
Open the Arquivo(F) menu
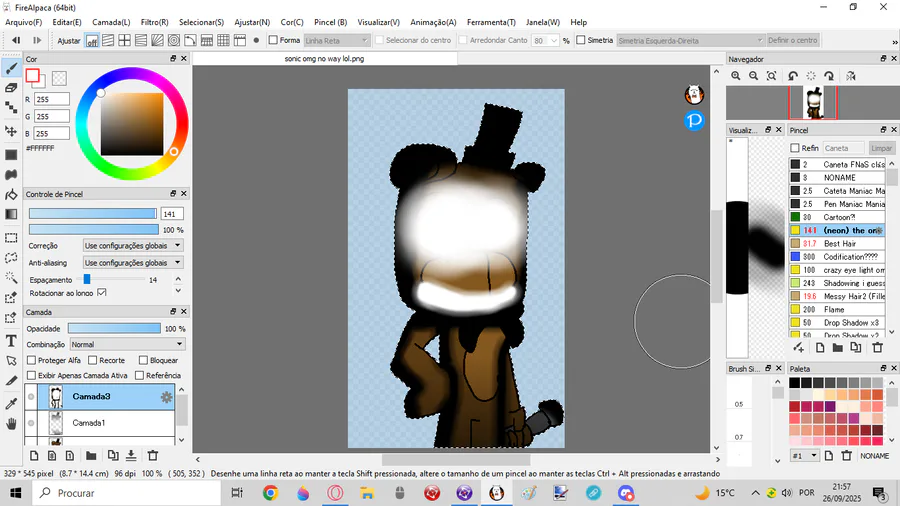click(24, 22)
